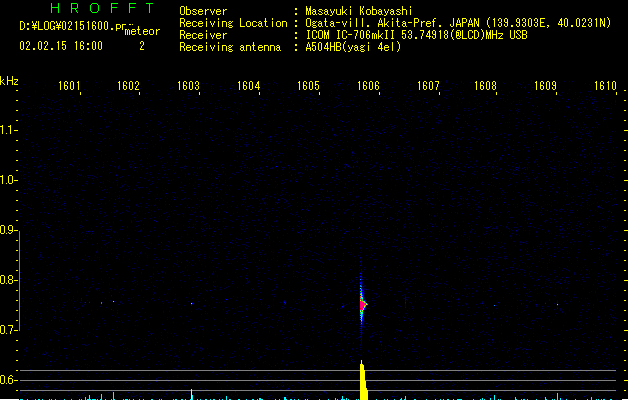Select observer name Masayuki Kobayashi

[359, 11]
